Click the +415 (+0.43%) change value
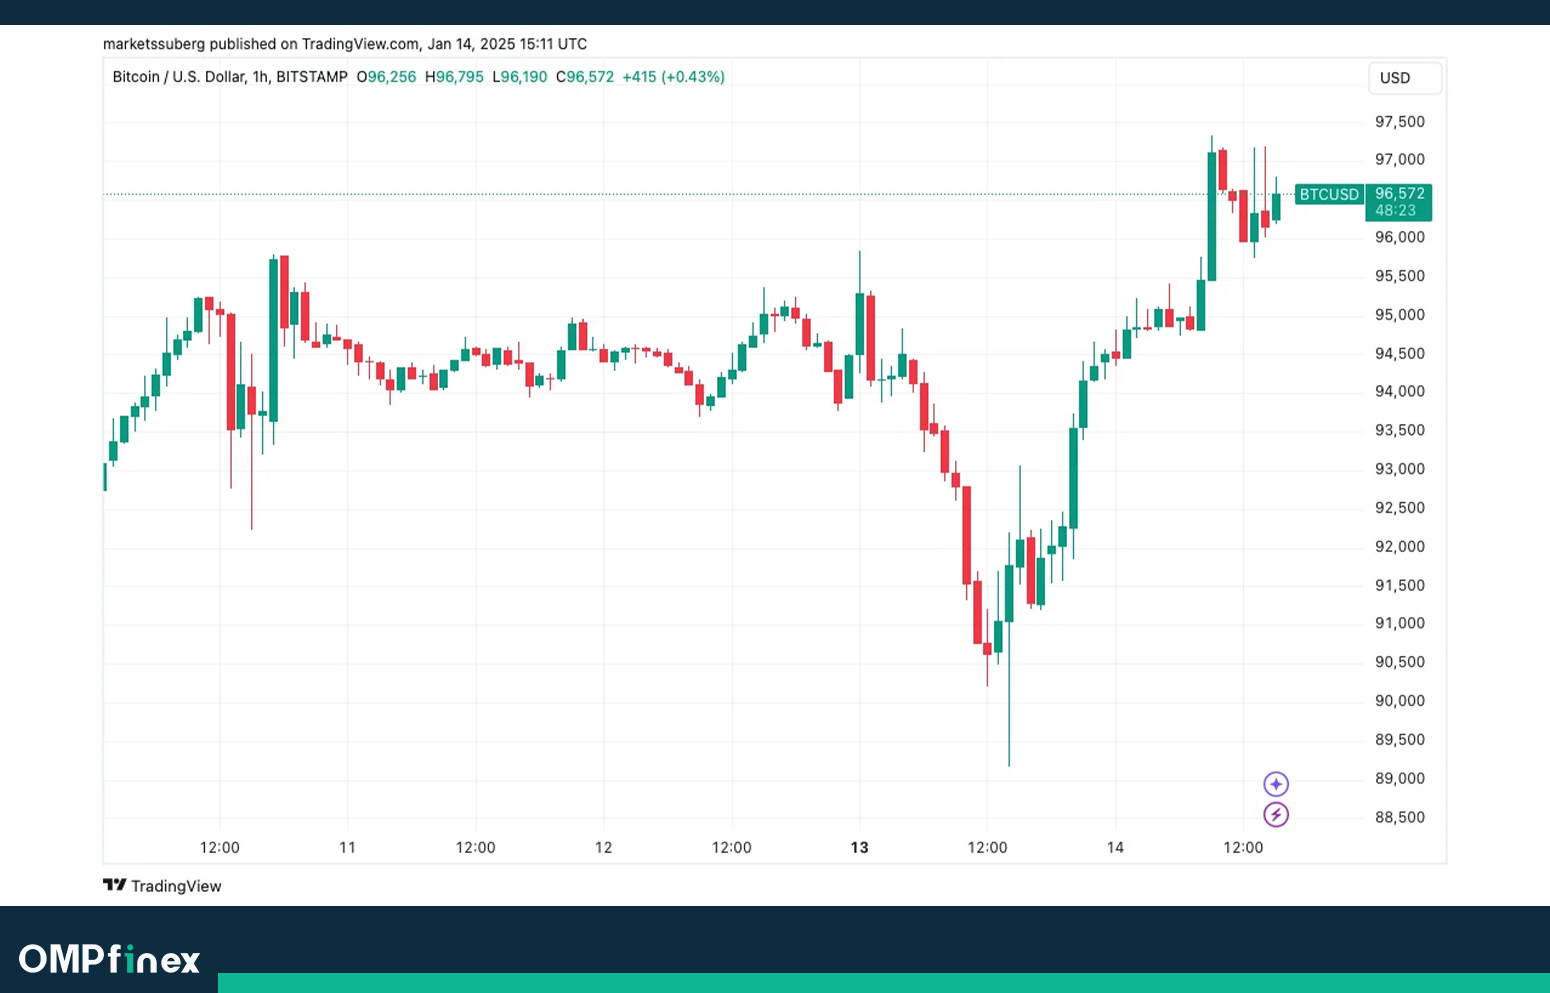This screenshot has width=1550, height=993. click(673, 77)
